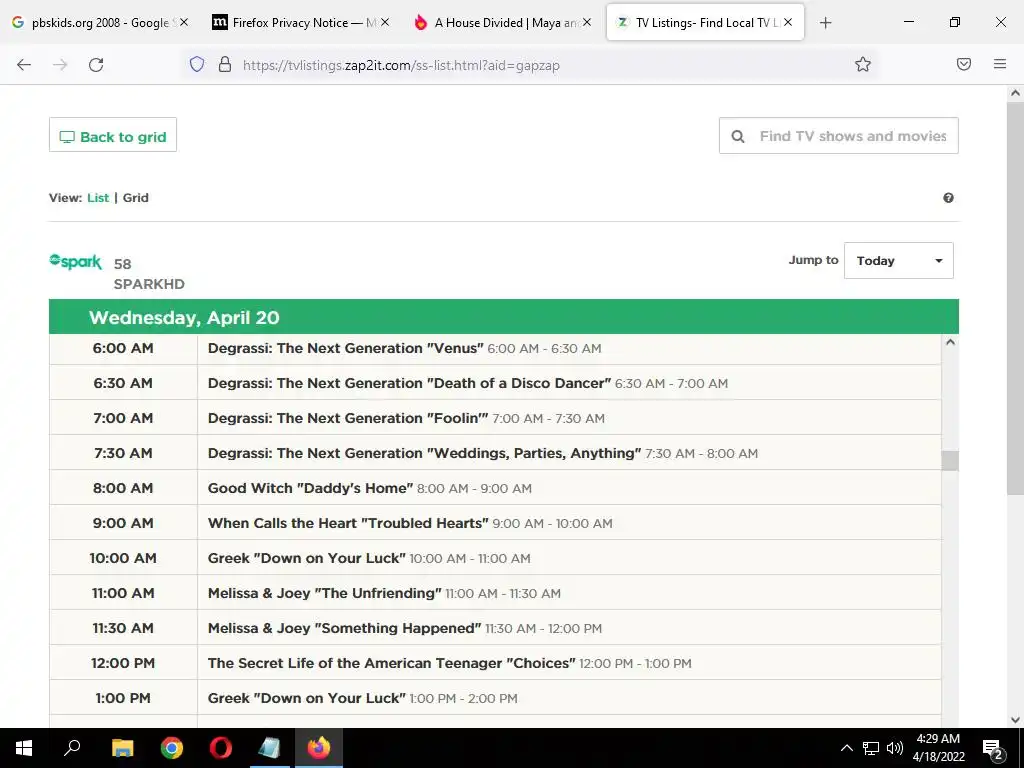Reload the current page
Viewport: 1024px width, 768px height.
pos(96,65)
